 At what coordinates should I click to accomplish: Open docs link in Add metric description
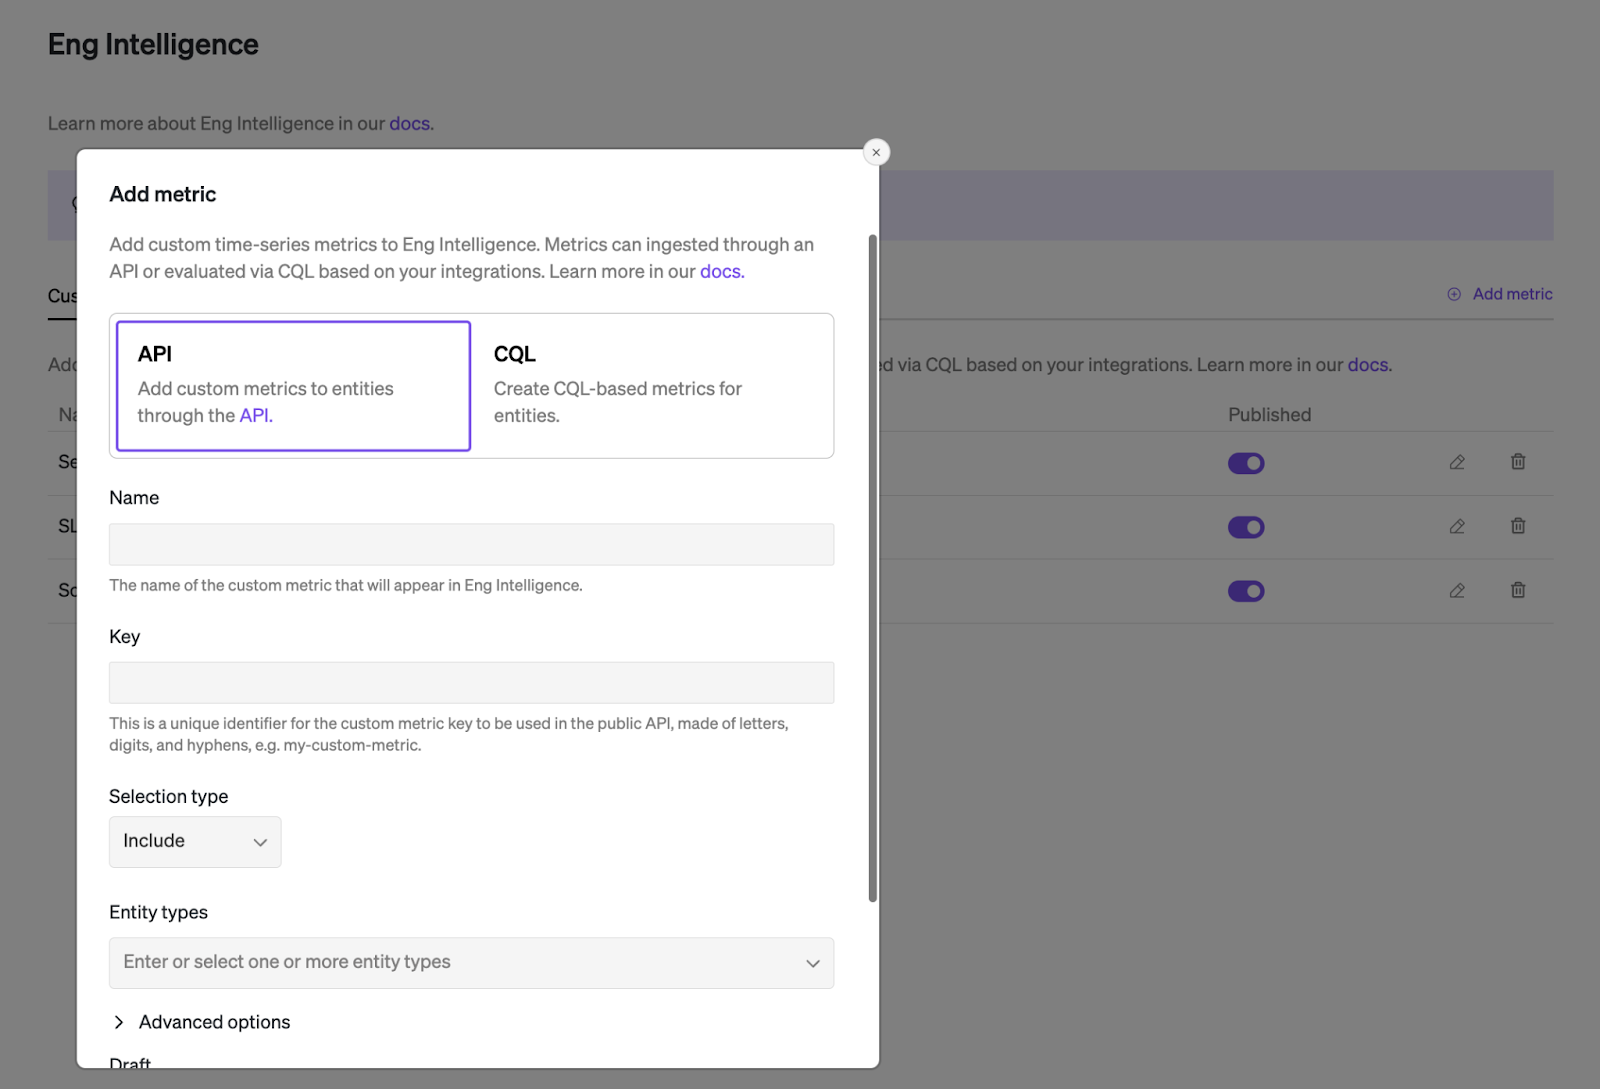(x=721, y=272)
